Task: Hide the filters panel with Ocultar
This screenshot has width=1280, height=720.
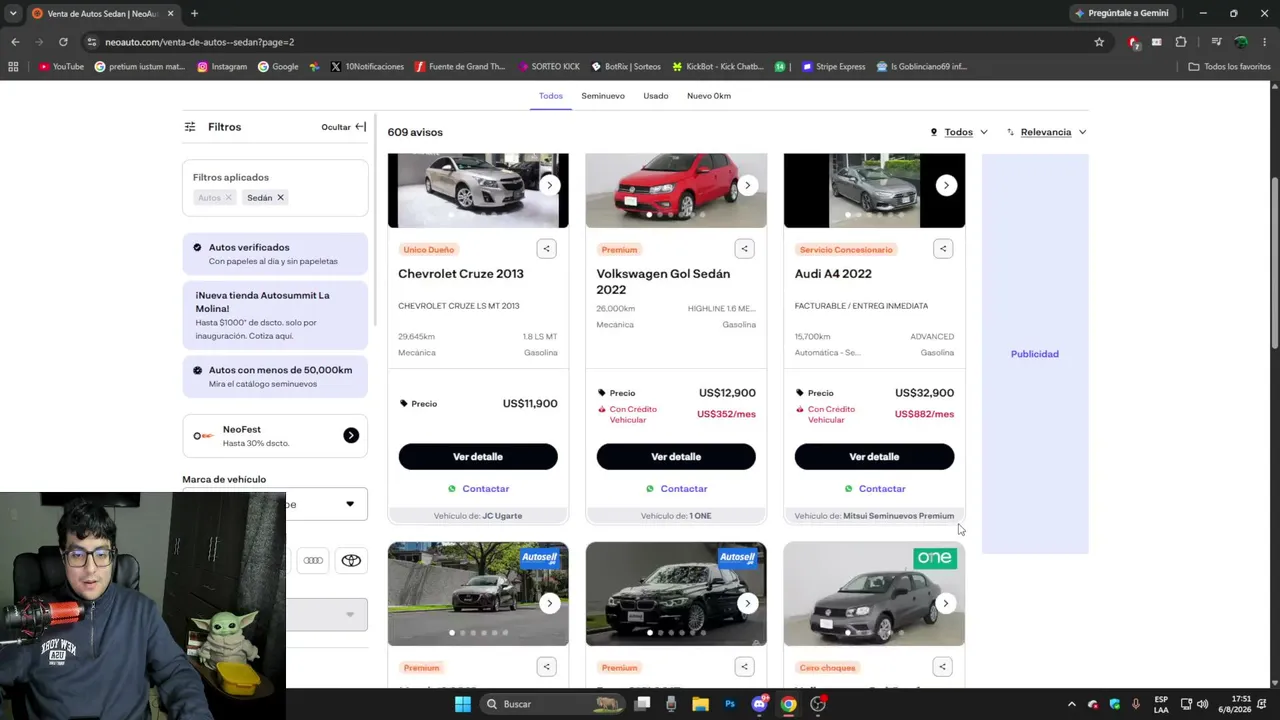Action: [344, 127]
